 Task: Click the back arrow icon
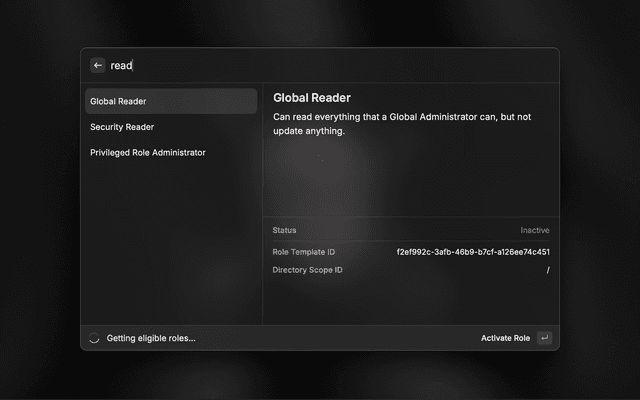(98, 65)
